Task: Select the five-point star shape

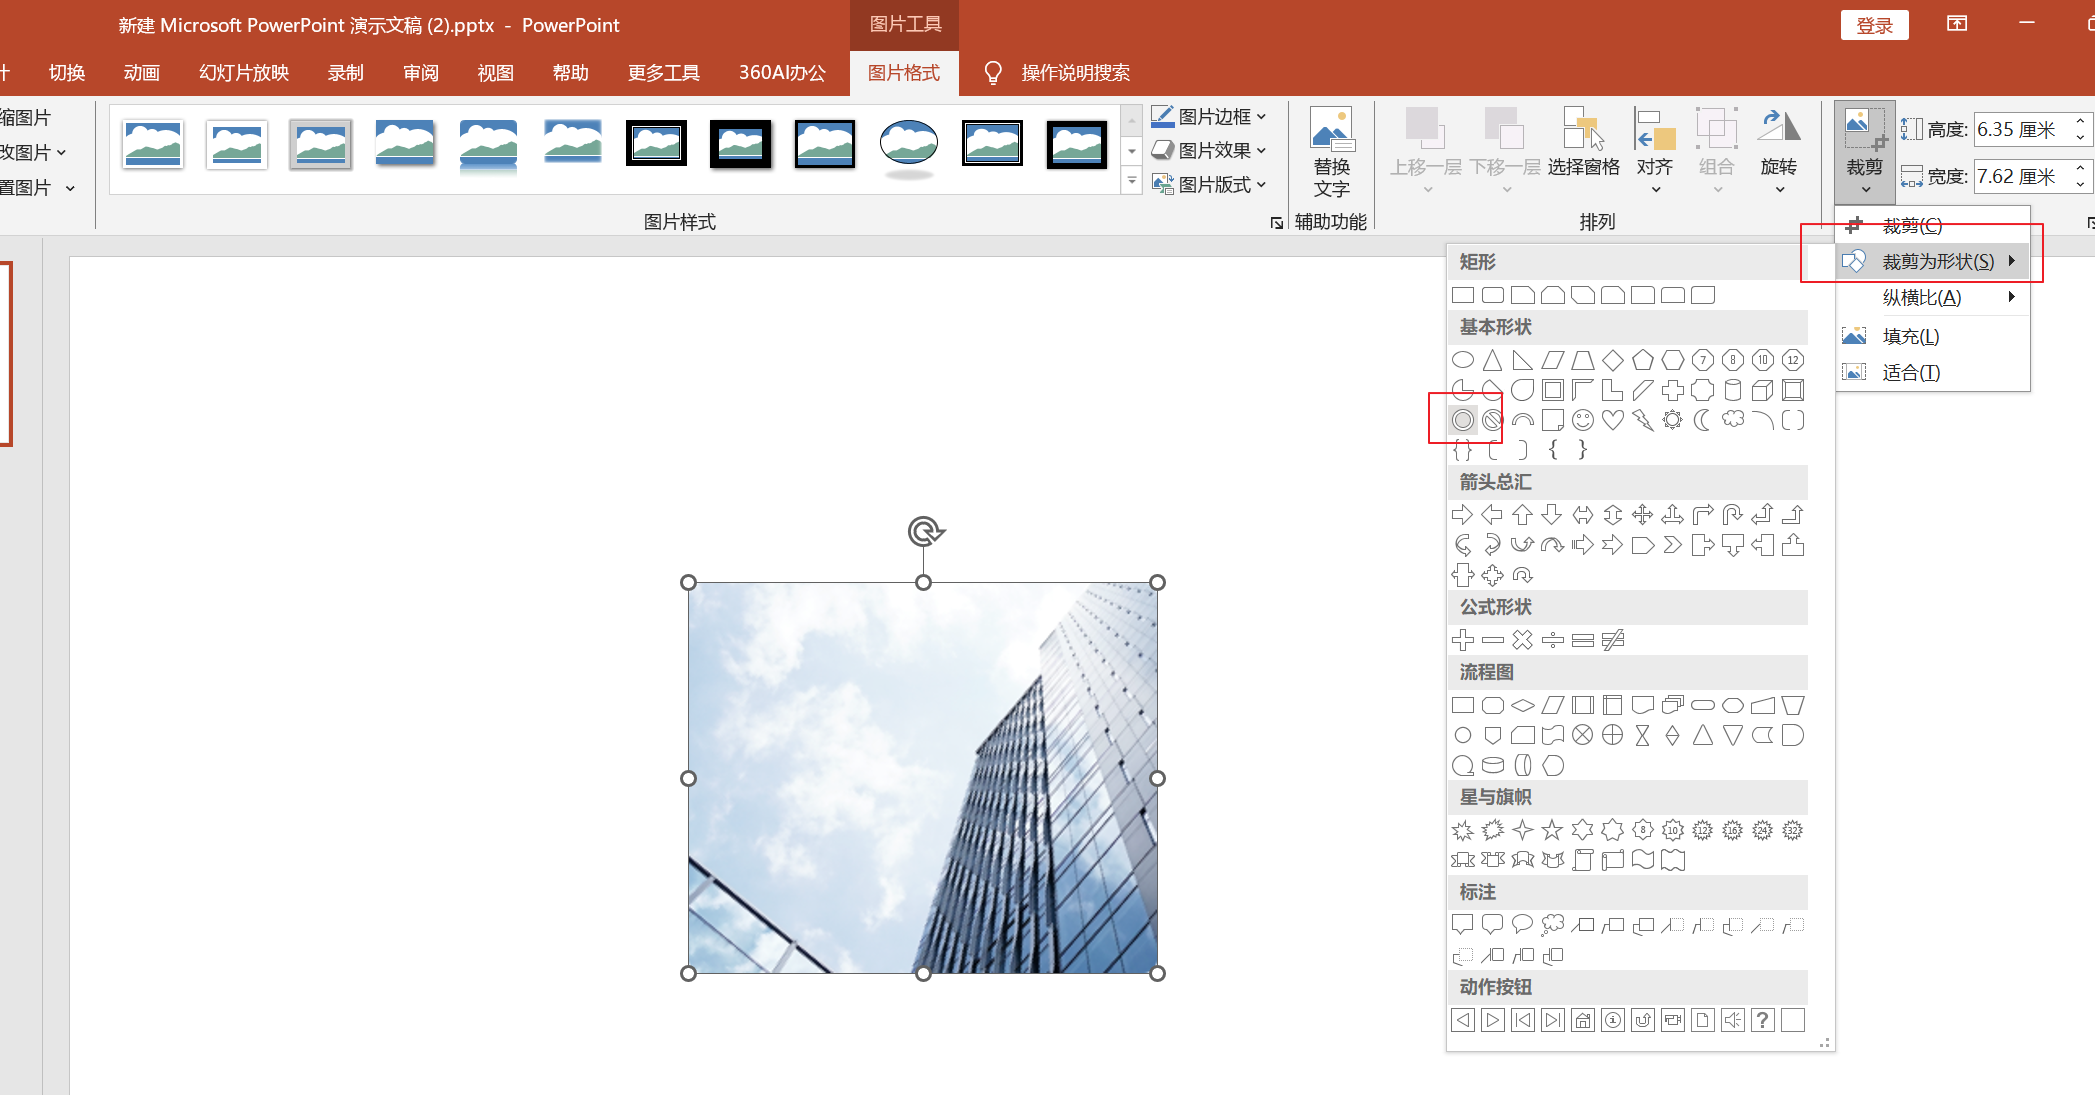Action: pyautogui.click(x=1552, y=830)
